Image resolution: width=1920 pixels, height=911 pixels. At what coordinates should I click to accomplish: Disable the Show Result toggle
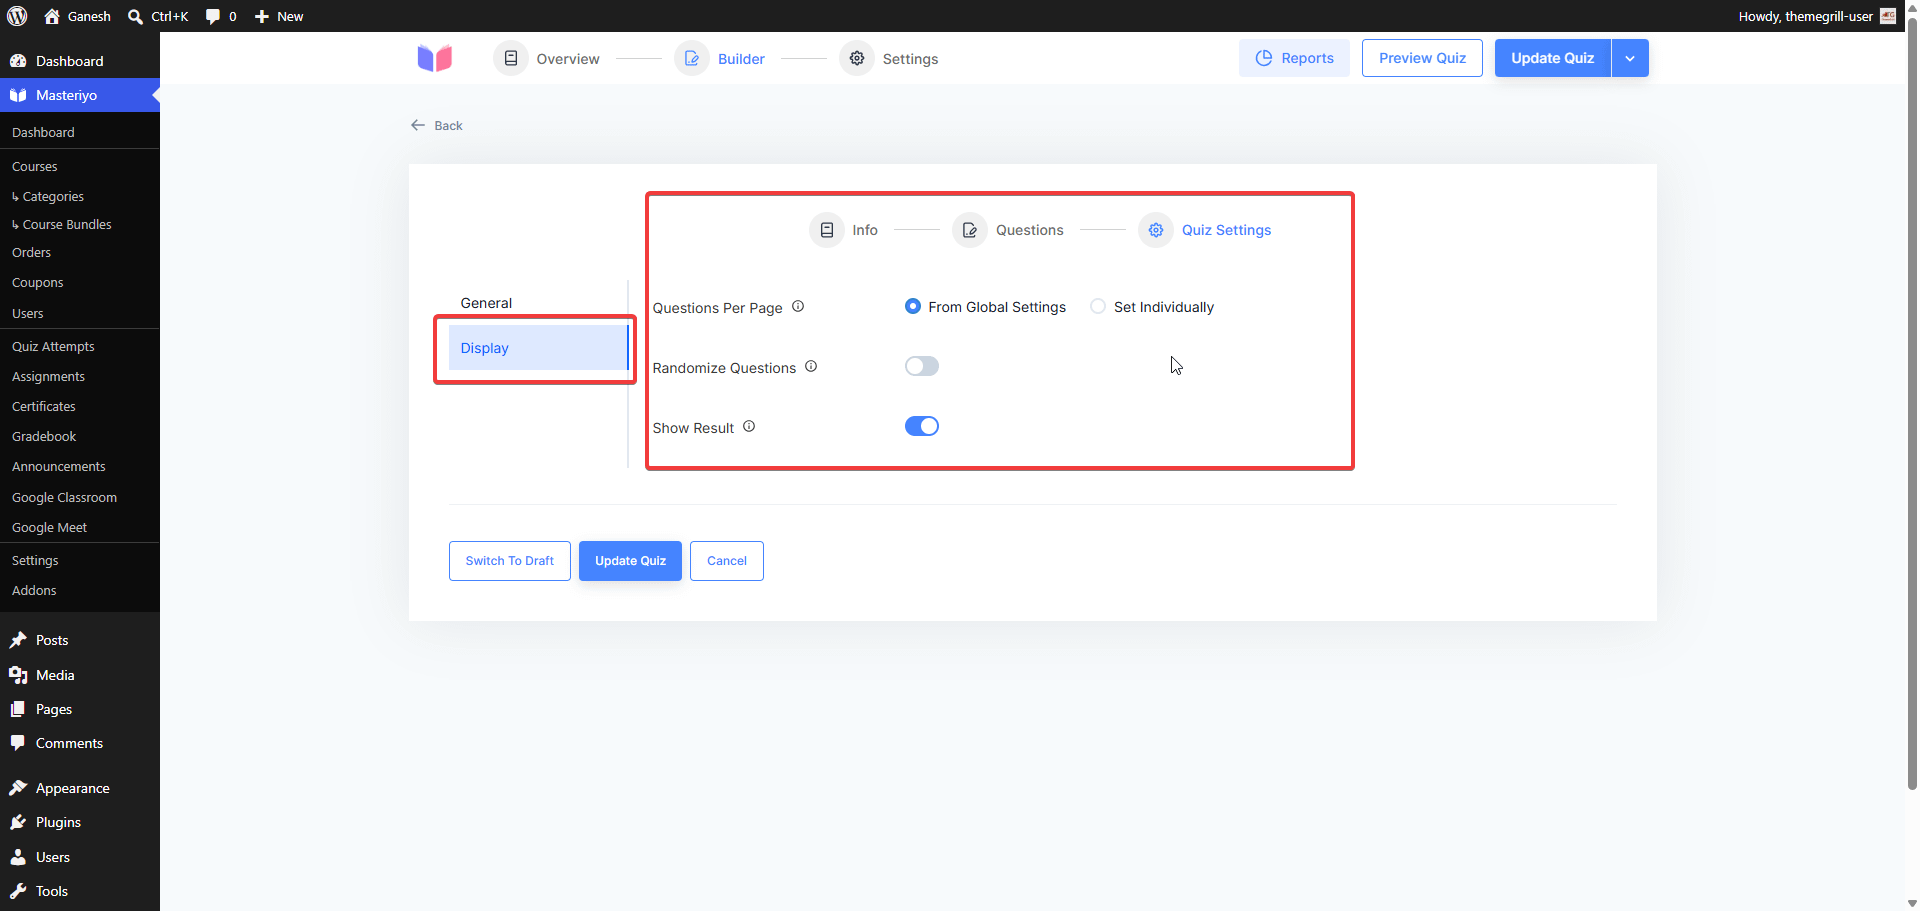tap(922, 427)
